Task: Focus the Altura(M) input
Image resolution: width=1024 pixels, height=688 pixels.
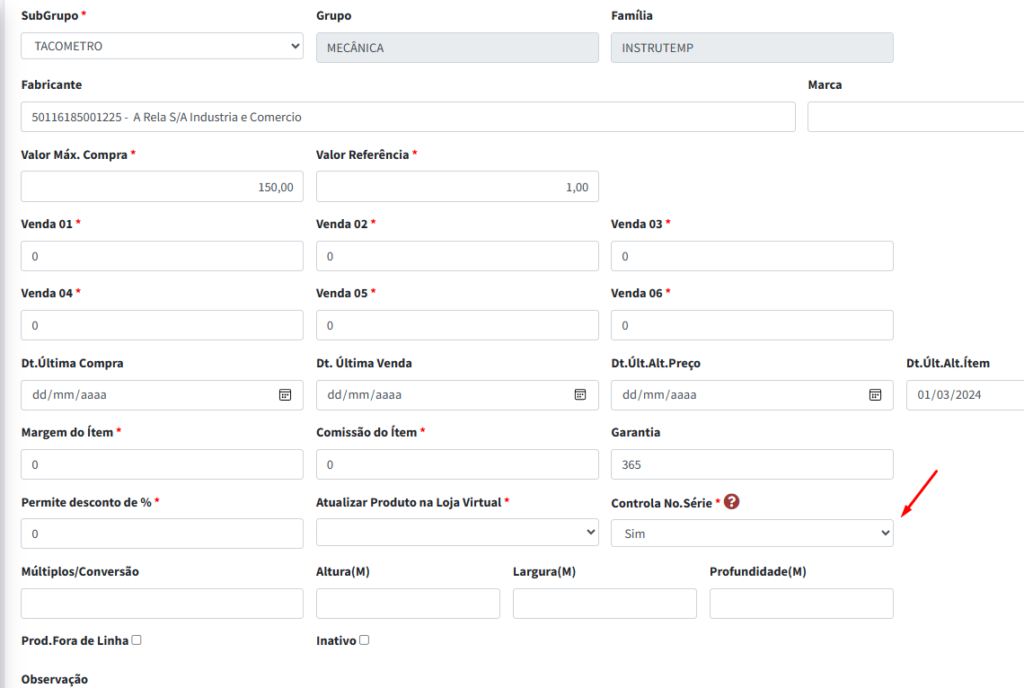Action: point(408,603)
